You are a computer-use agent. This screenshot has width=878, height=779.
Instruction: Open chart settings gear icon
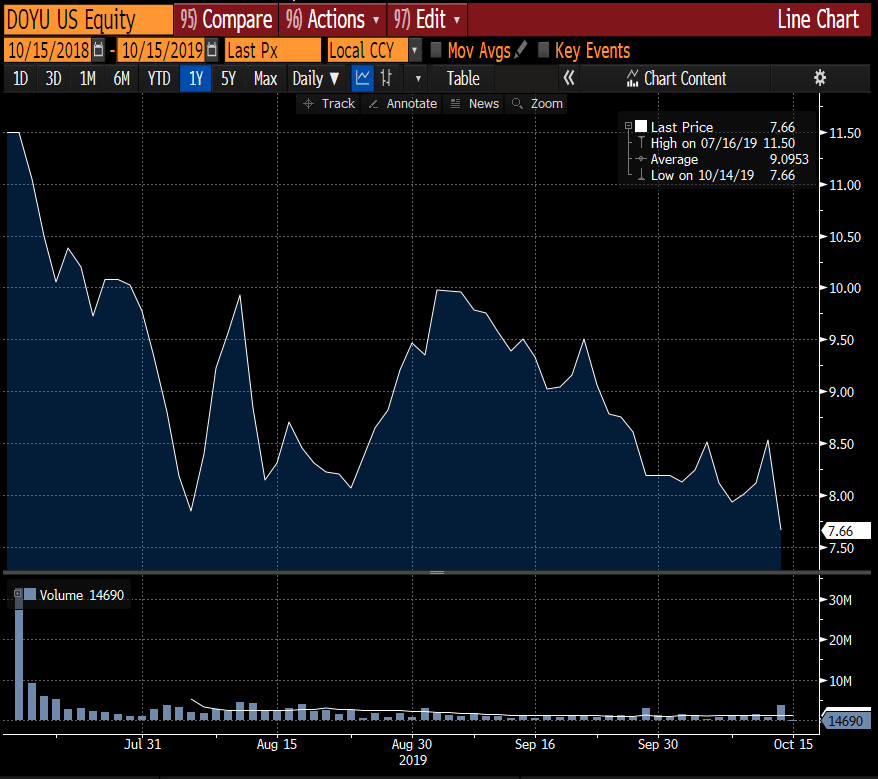point(820,78)
